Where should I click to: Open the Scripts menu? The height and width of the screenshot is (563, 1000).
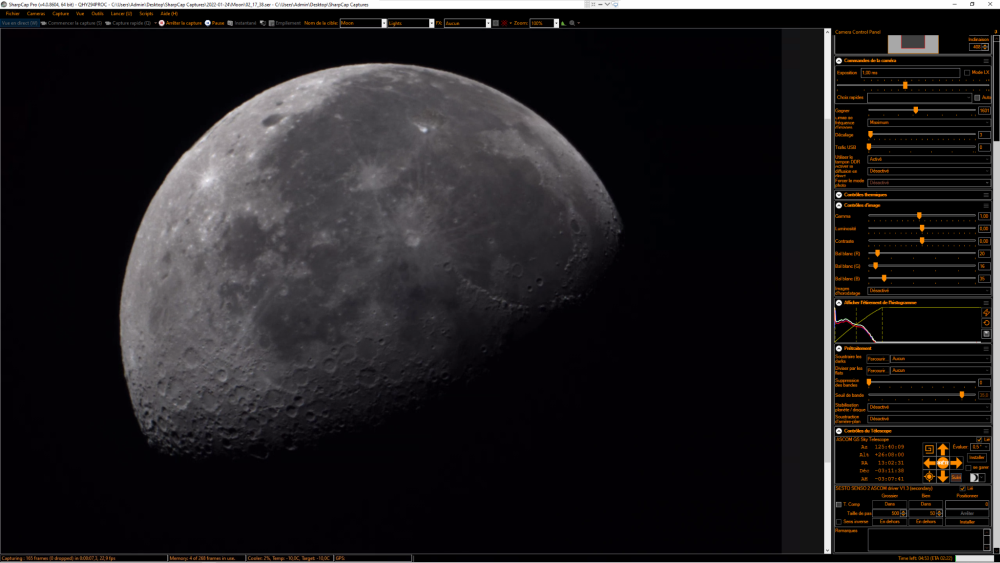tap(146, 14)
